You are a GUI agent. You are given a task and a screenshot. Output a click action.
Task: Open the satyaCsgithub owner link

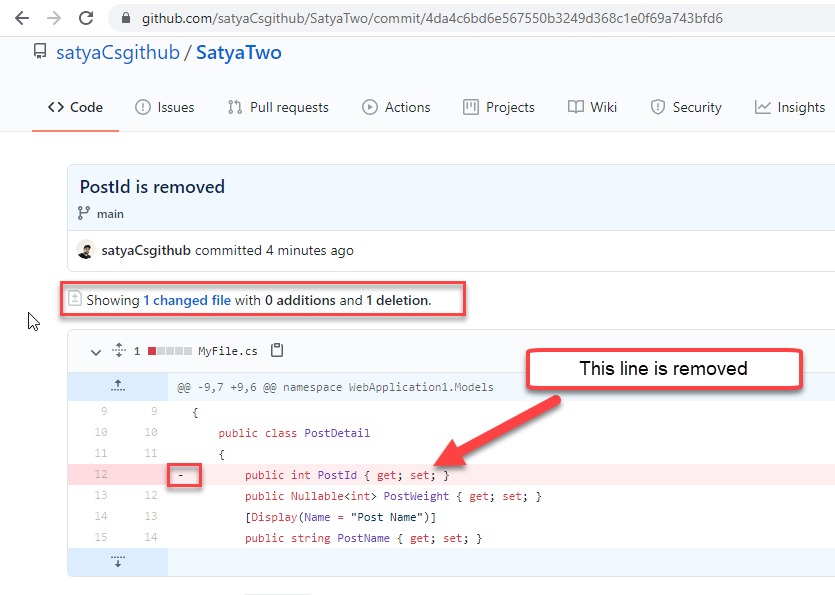point(118,52)
